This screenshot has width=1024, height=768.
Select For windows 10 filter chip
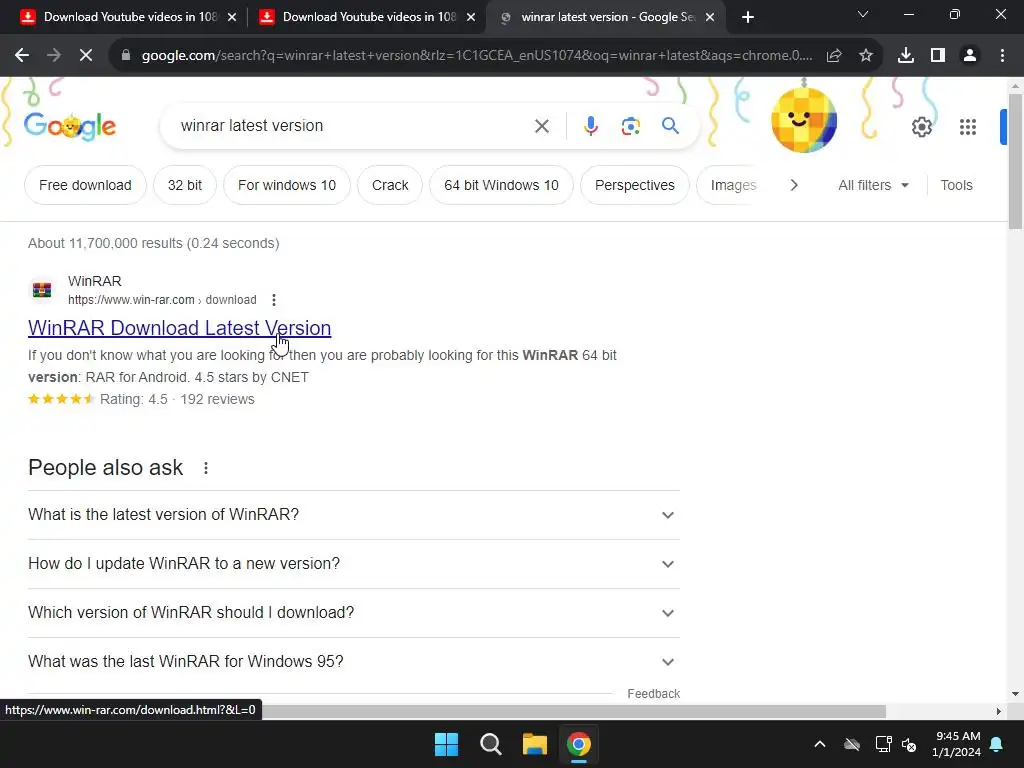pos(287,185)
